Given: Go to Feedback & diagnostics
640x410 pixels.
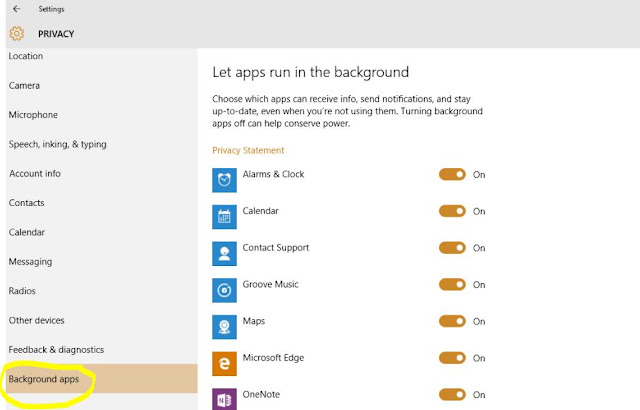Looking at the screenshot, I should click(101, 350).
